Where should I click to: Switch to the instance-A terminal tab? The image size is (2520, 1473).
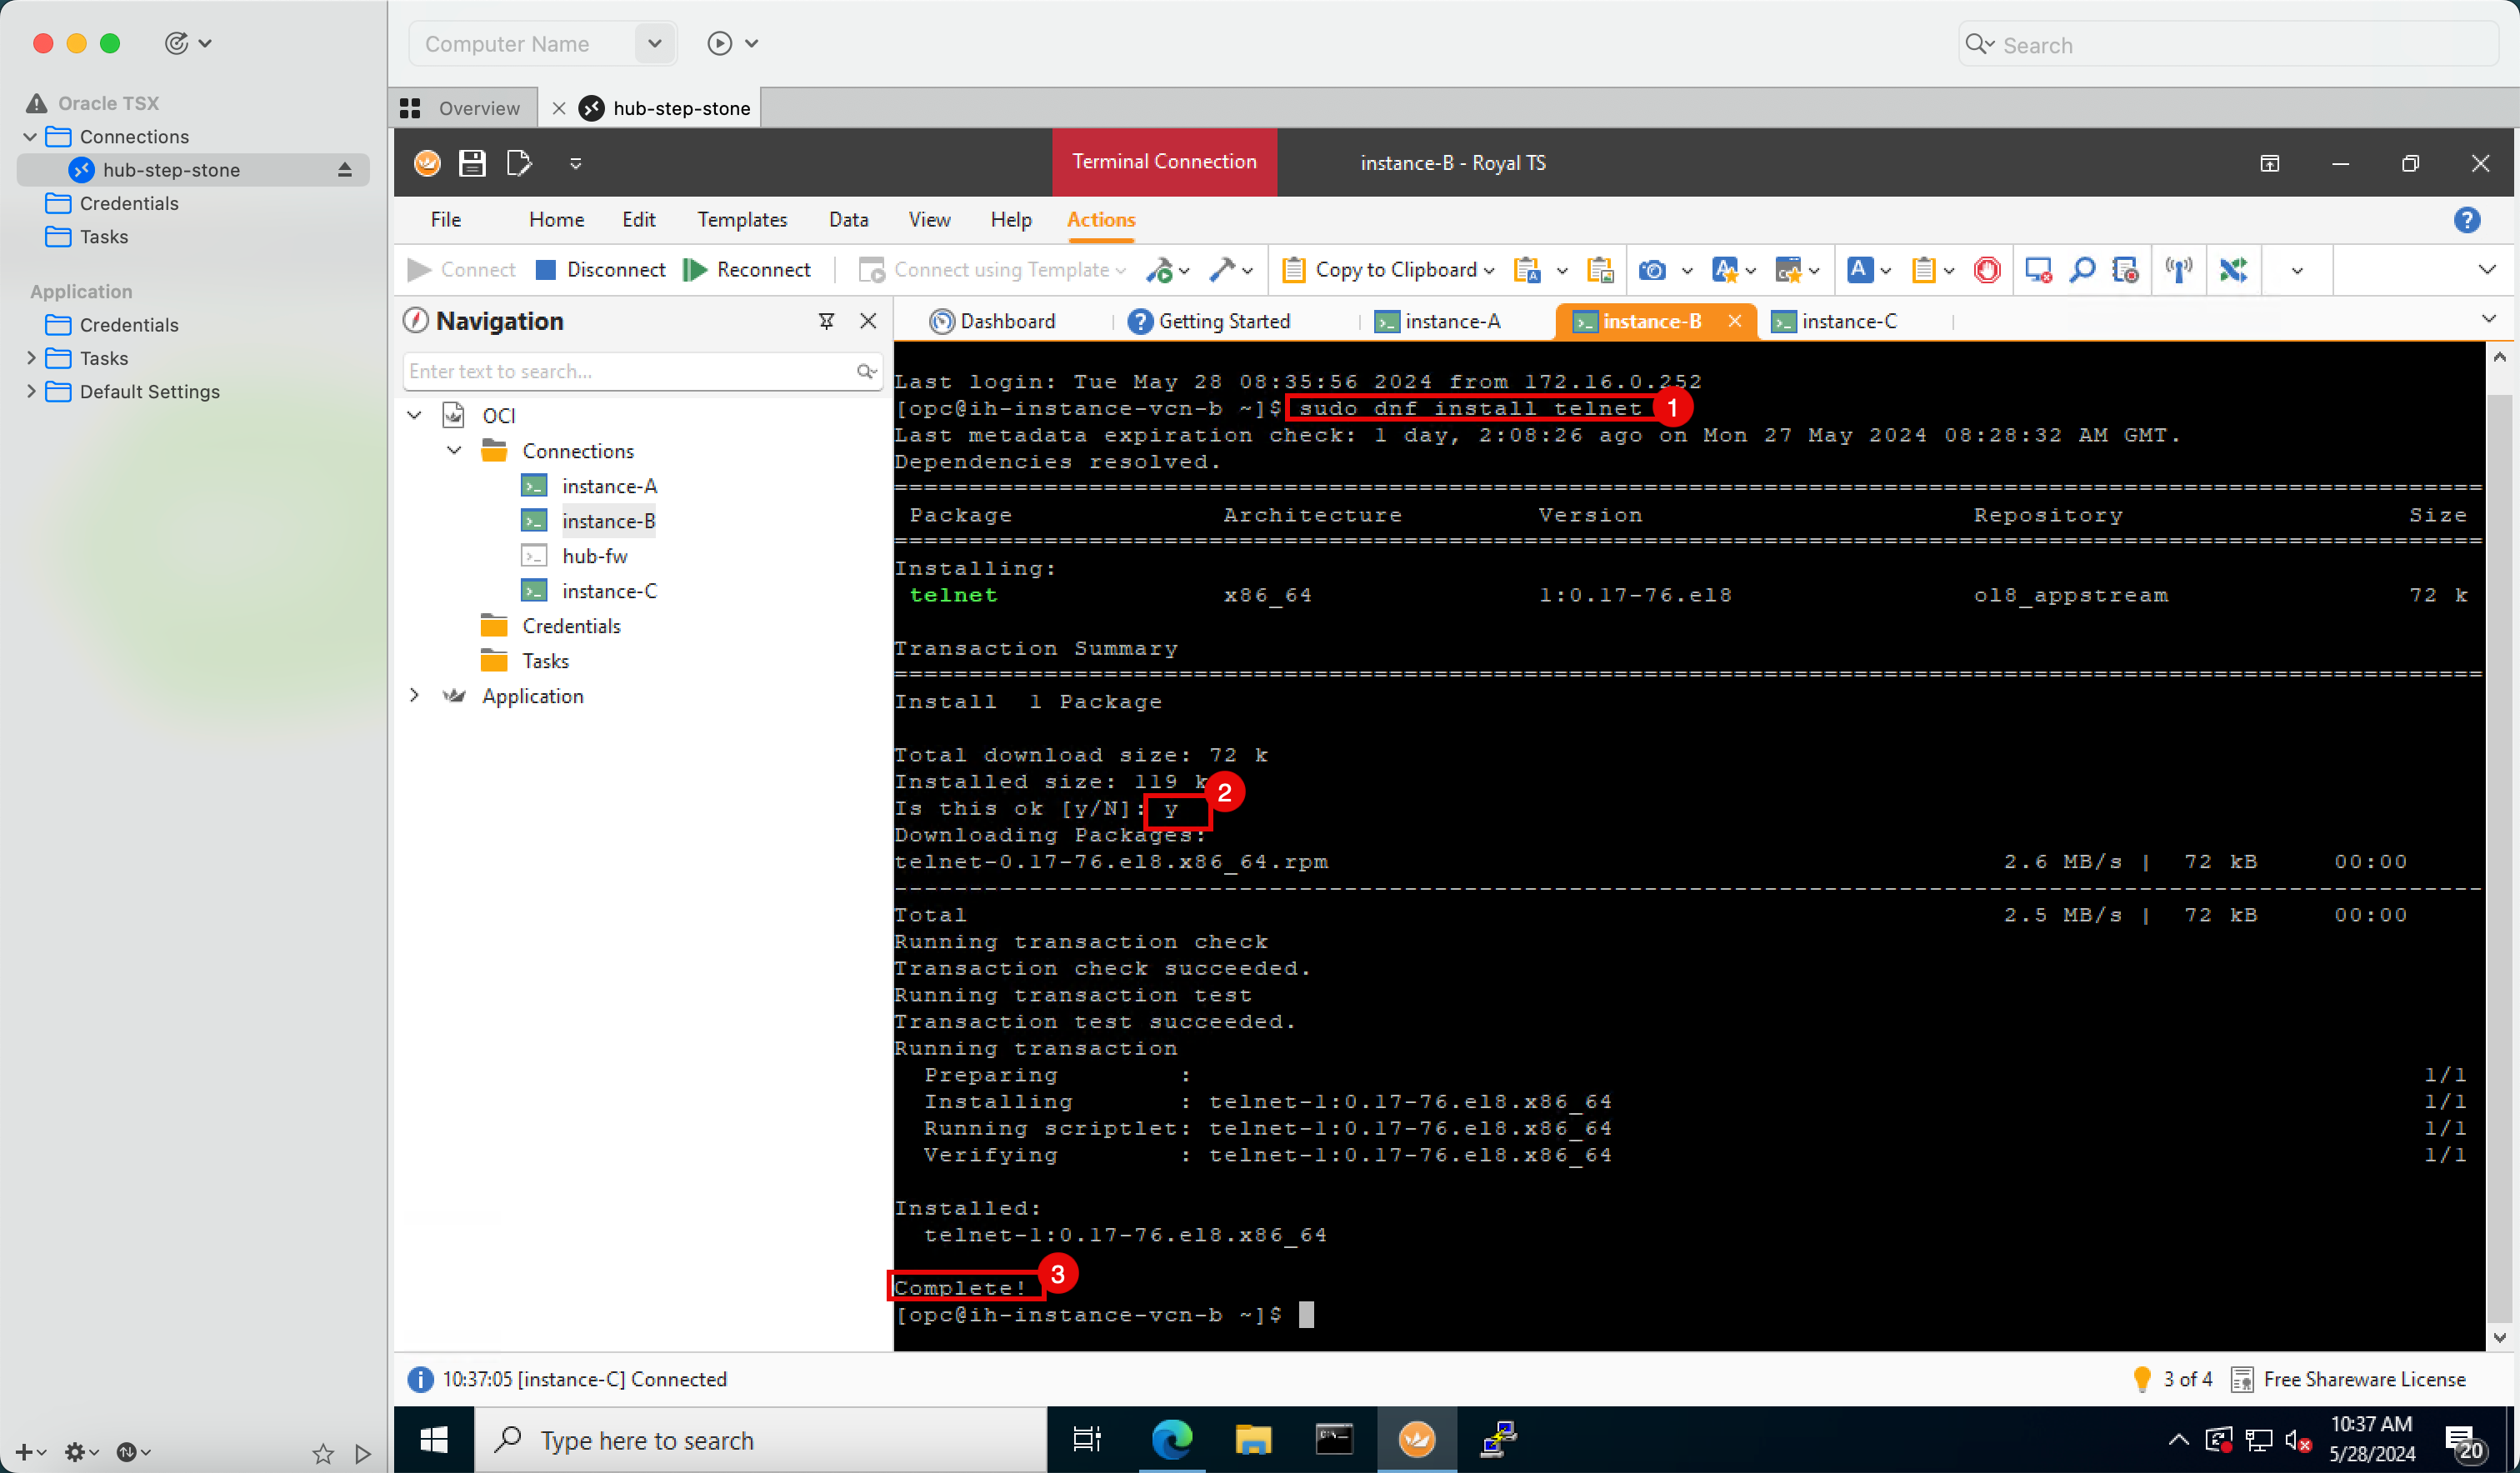(1454, 321)
